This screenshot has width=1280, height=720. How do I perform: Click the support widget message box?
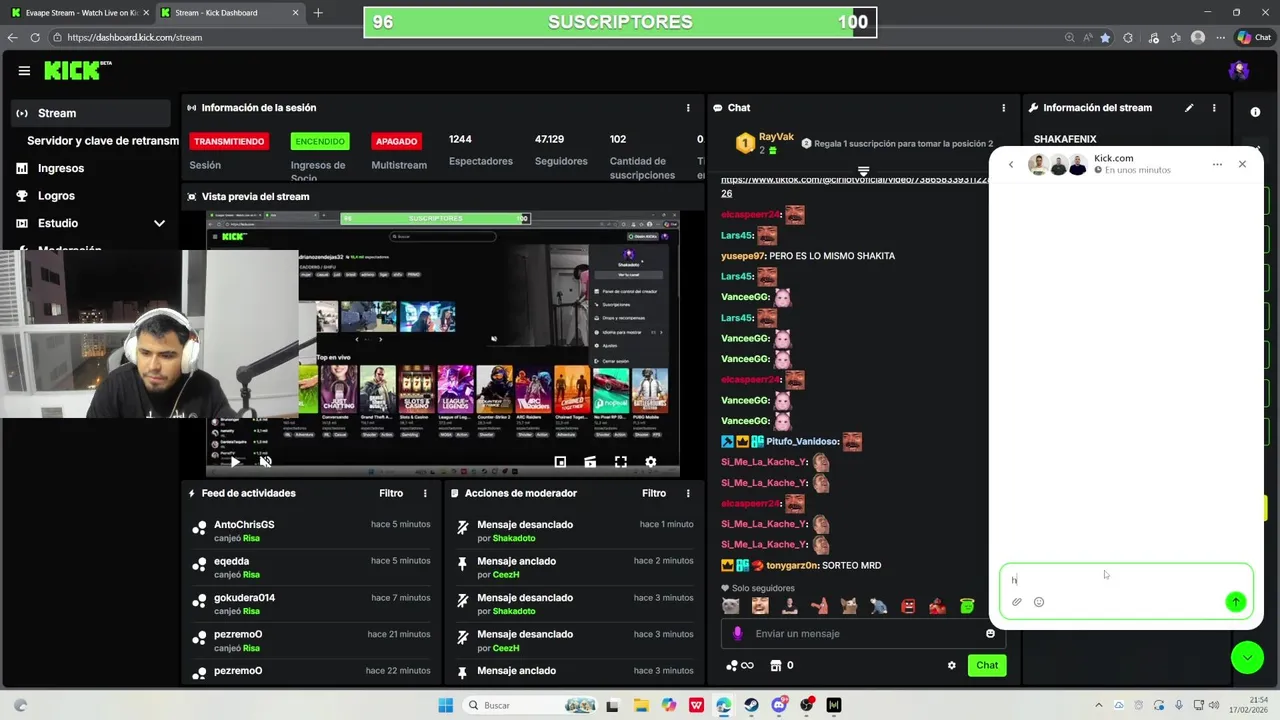point(1126,591)
